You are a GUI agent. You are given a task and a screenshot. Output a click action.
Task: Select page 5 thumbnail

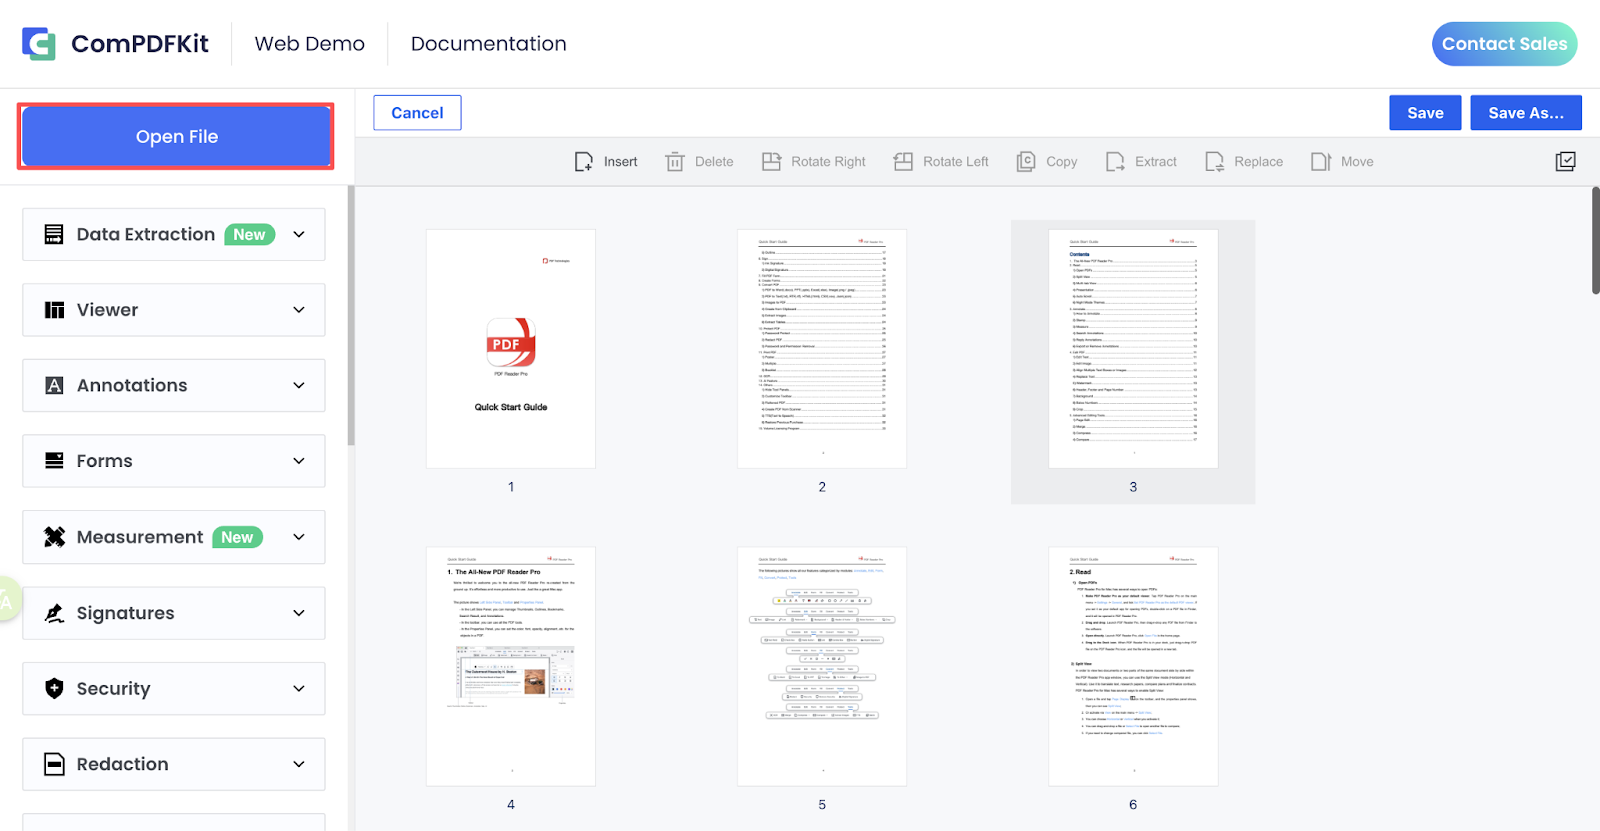[x=822, y=666]
